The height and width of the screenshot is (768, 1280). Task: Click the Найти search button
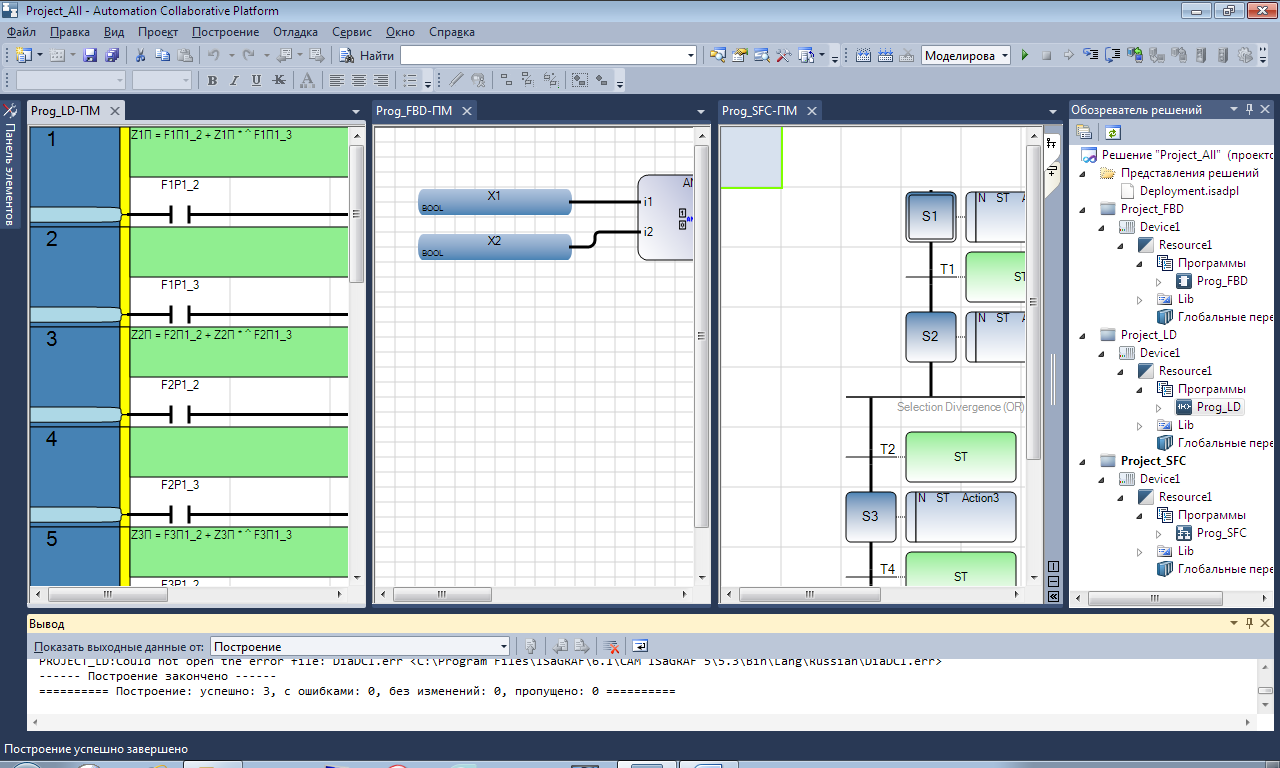(367, 56)
